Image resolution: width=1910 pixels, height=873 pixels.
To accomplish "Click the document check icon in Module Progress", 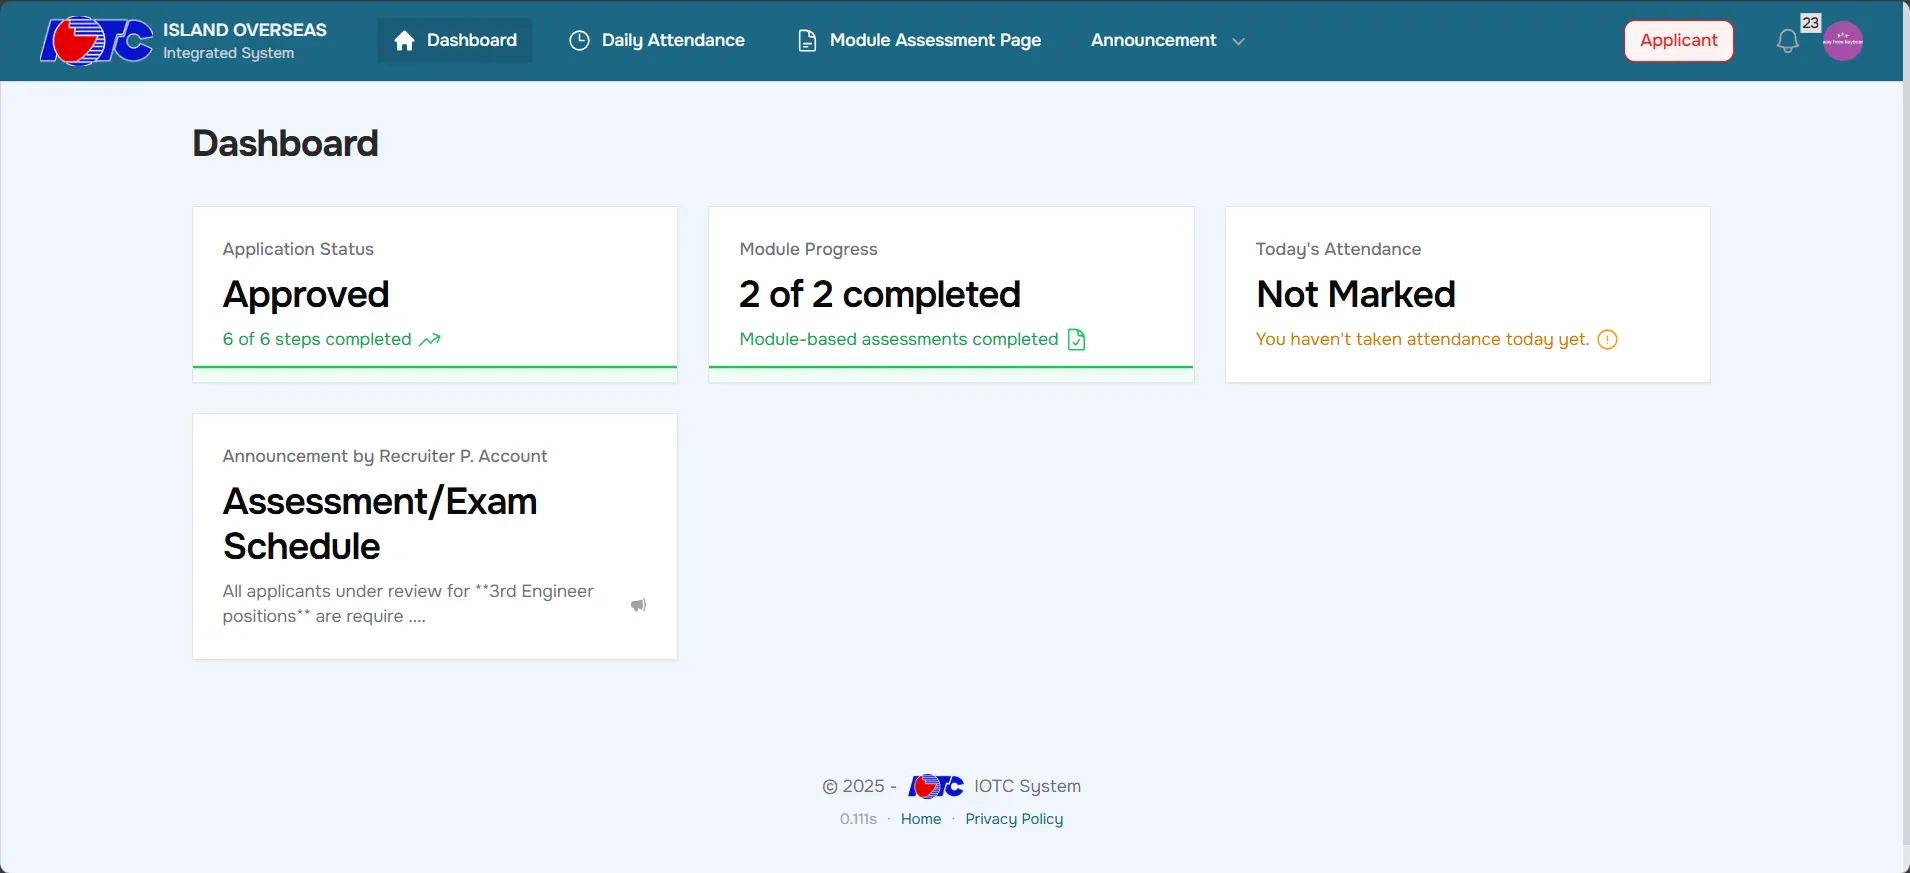I will tap(1076, 340).
